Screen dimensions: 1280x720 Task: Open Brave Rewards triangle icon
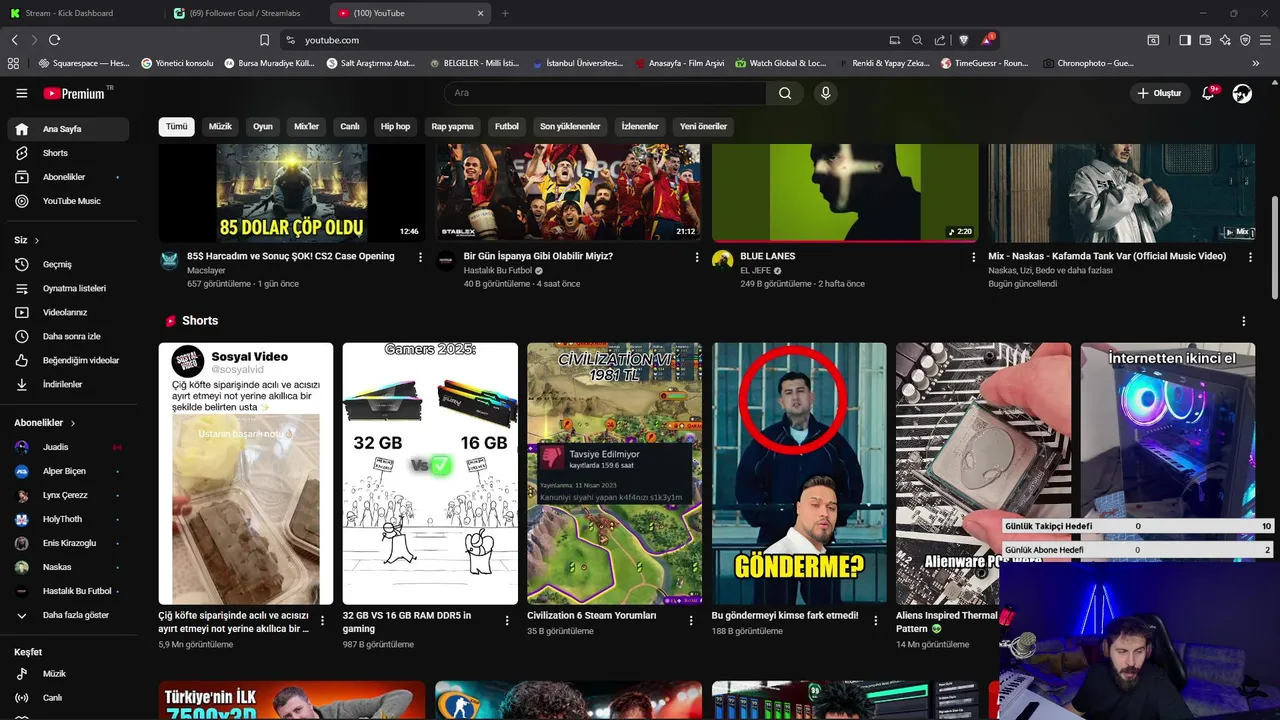(987, 40)
